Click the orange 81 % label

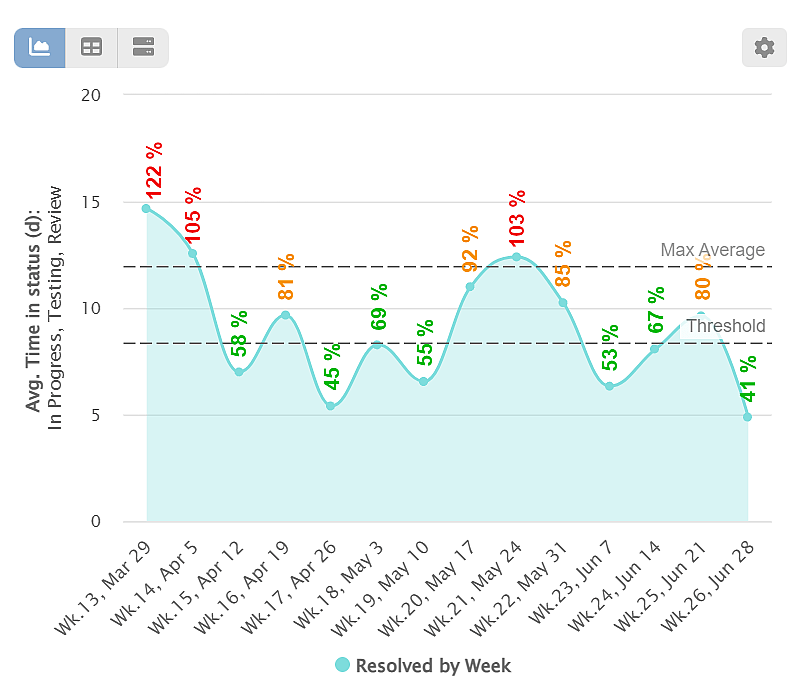[282, 277]
